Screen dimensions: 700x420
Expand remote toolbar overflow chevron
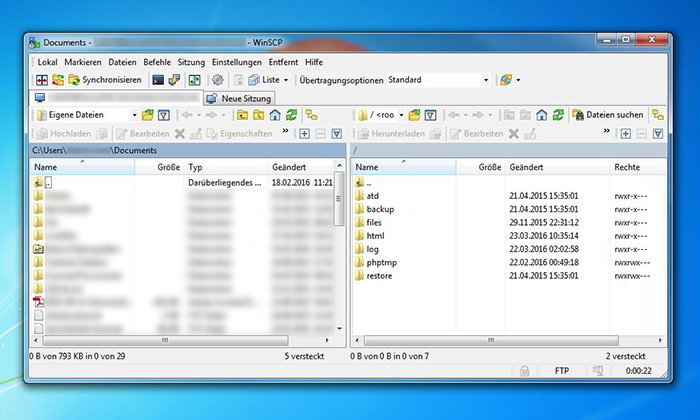[606, 131]
